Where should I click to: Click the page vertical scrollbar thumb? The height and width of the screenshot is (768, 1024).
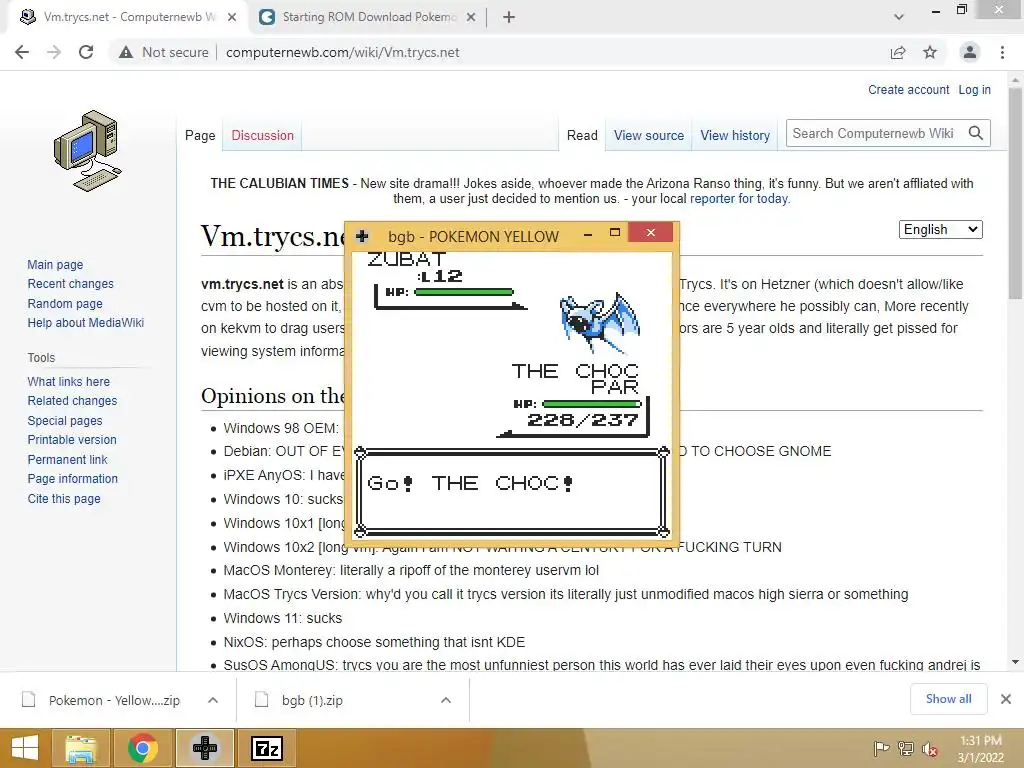1015,193
